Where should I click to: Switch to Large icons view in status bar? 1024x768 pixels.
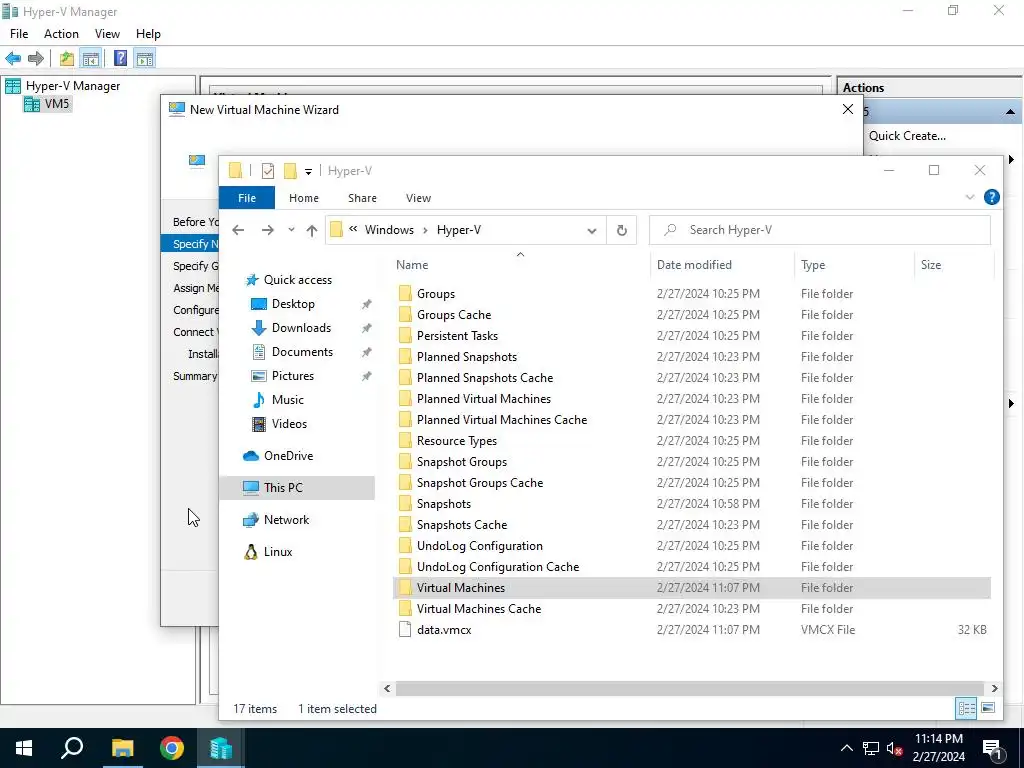point(988,709)
